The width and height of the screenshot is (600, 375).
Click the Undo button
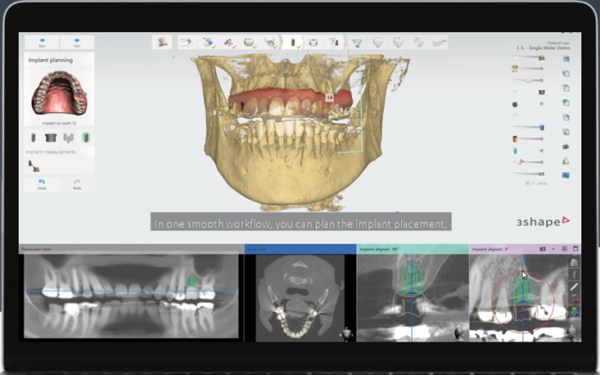click(x=42, y=184)
